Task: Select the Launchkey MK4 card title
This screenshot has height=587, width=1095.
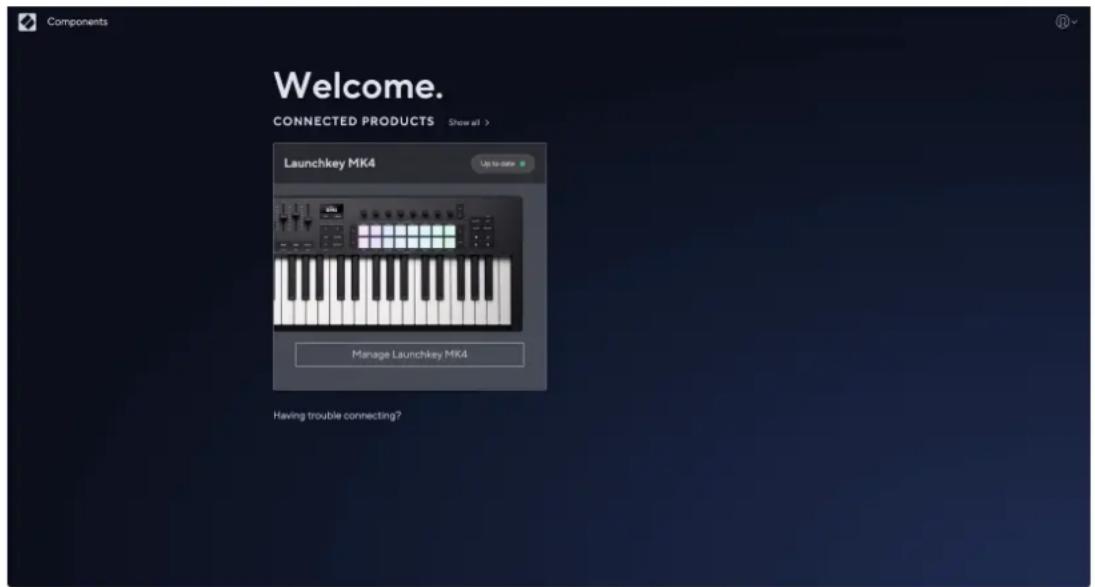Action: [330, 163]
